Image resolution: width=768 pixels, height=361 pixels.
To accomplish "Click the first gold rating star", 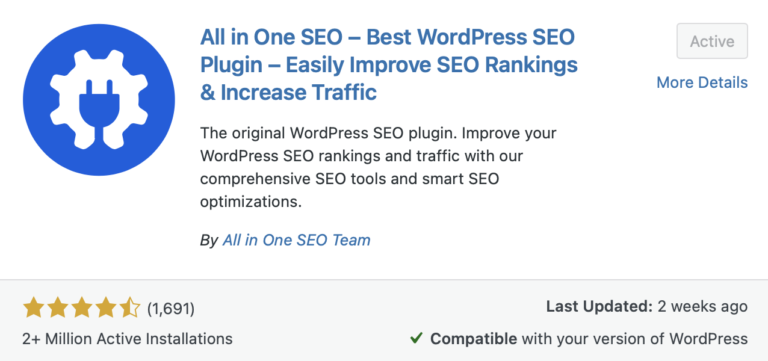I will [x=32, y=309].
